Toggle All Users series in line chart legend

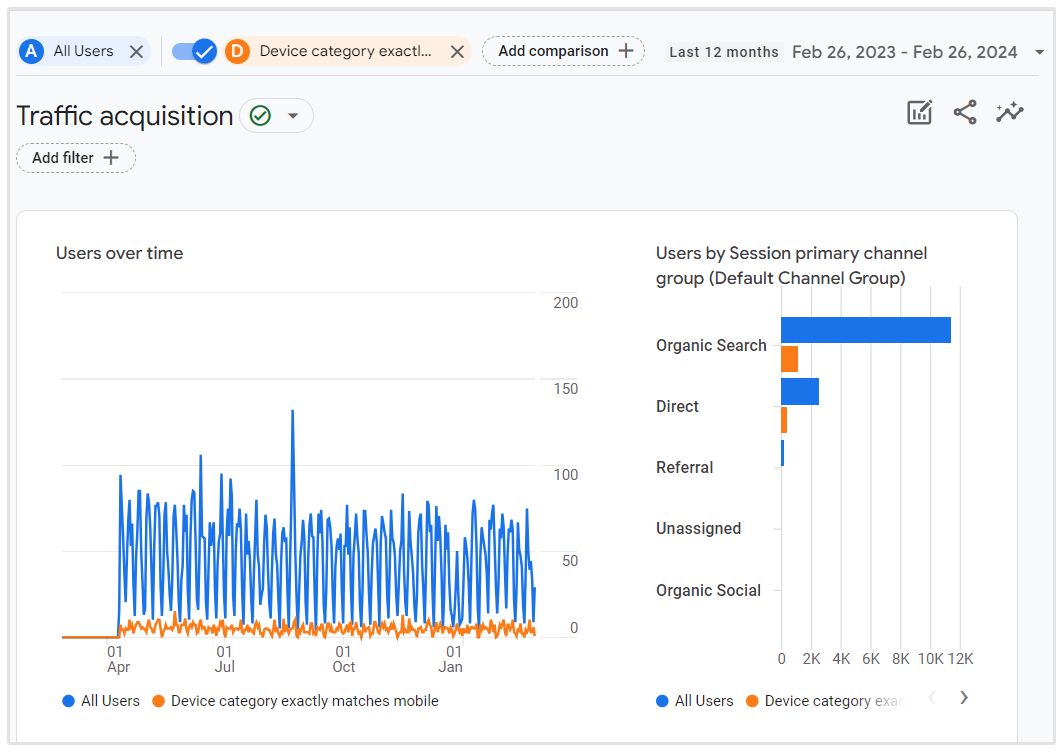(x=101, y=701)
